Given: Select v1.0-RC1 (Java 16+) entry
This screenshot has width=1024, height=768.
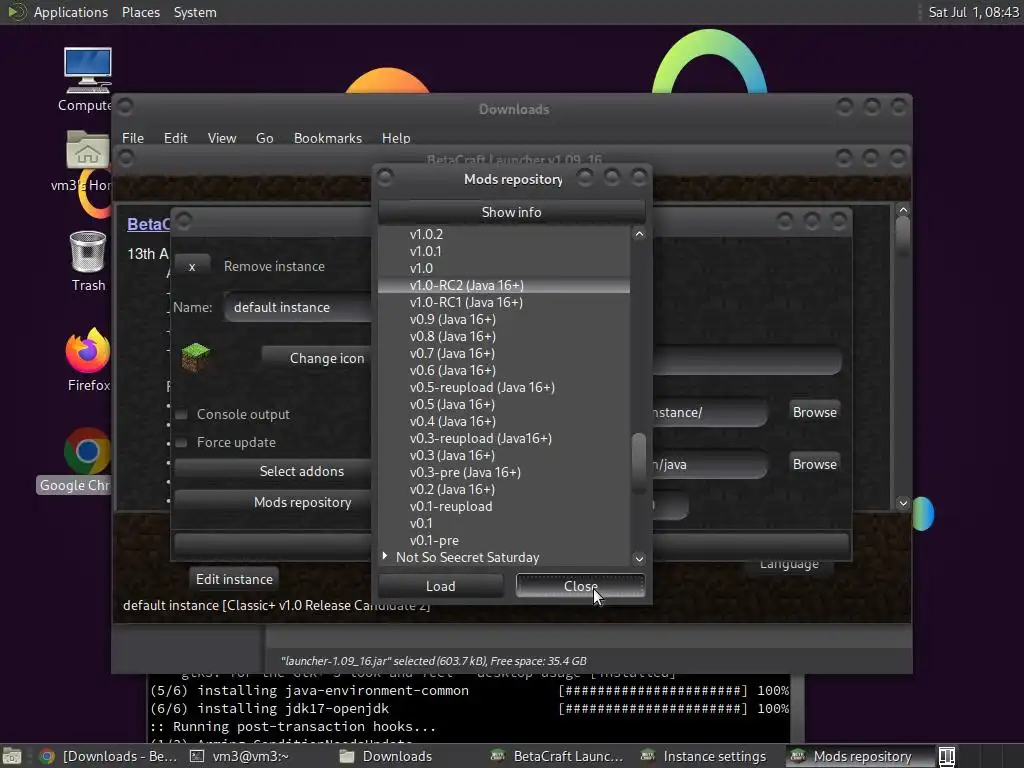Looking at the screenshot, I should click(504, 302).
